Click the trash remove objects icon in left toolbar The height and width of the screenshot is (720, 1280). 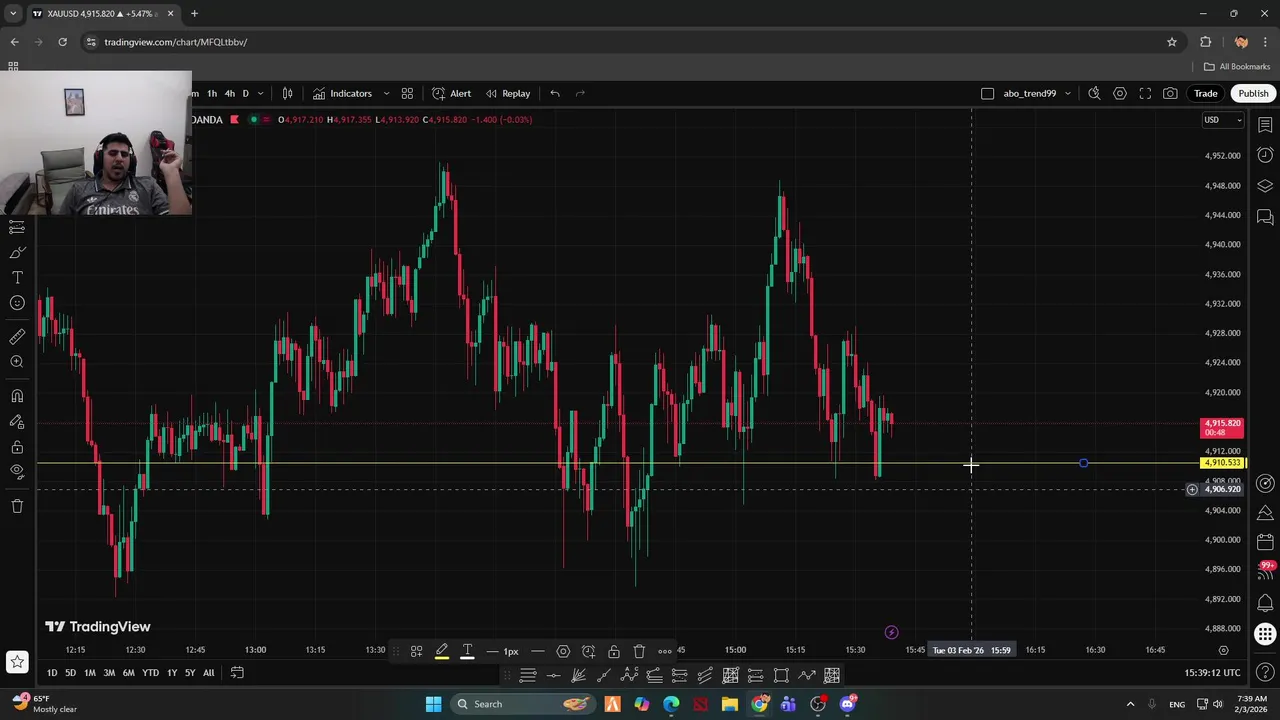(17, 506)
